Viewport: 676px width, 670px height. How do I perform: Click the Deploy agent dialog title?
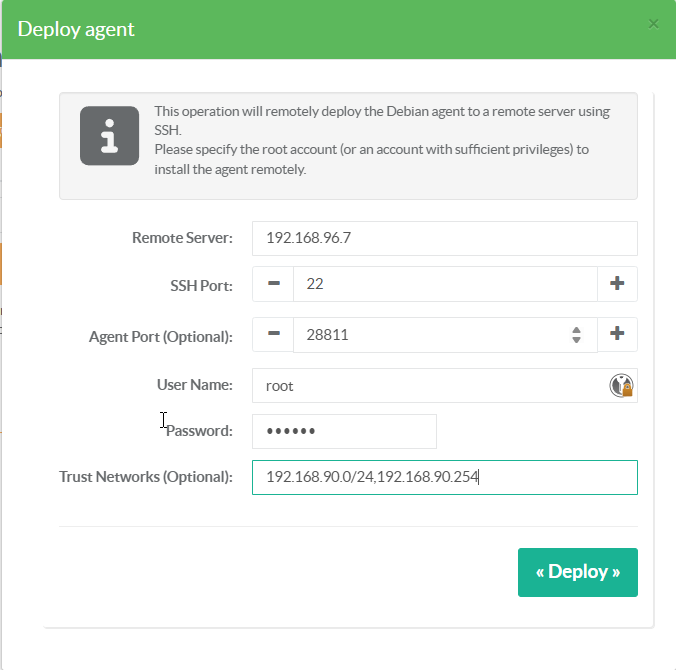76,28
